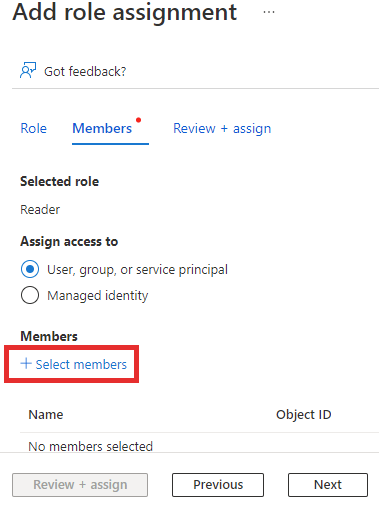Click the Previous button
379x507 pixels.
218,485
